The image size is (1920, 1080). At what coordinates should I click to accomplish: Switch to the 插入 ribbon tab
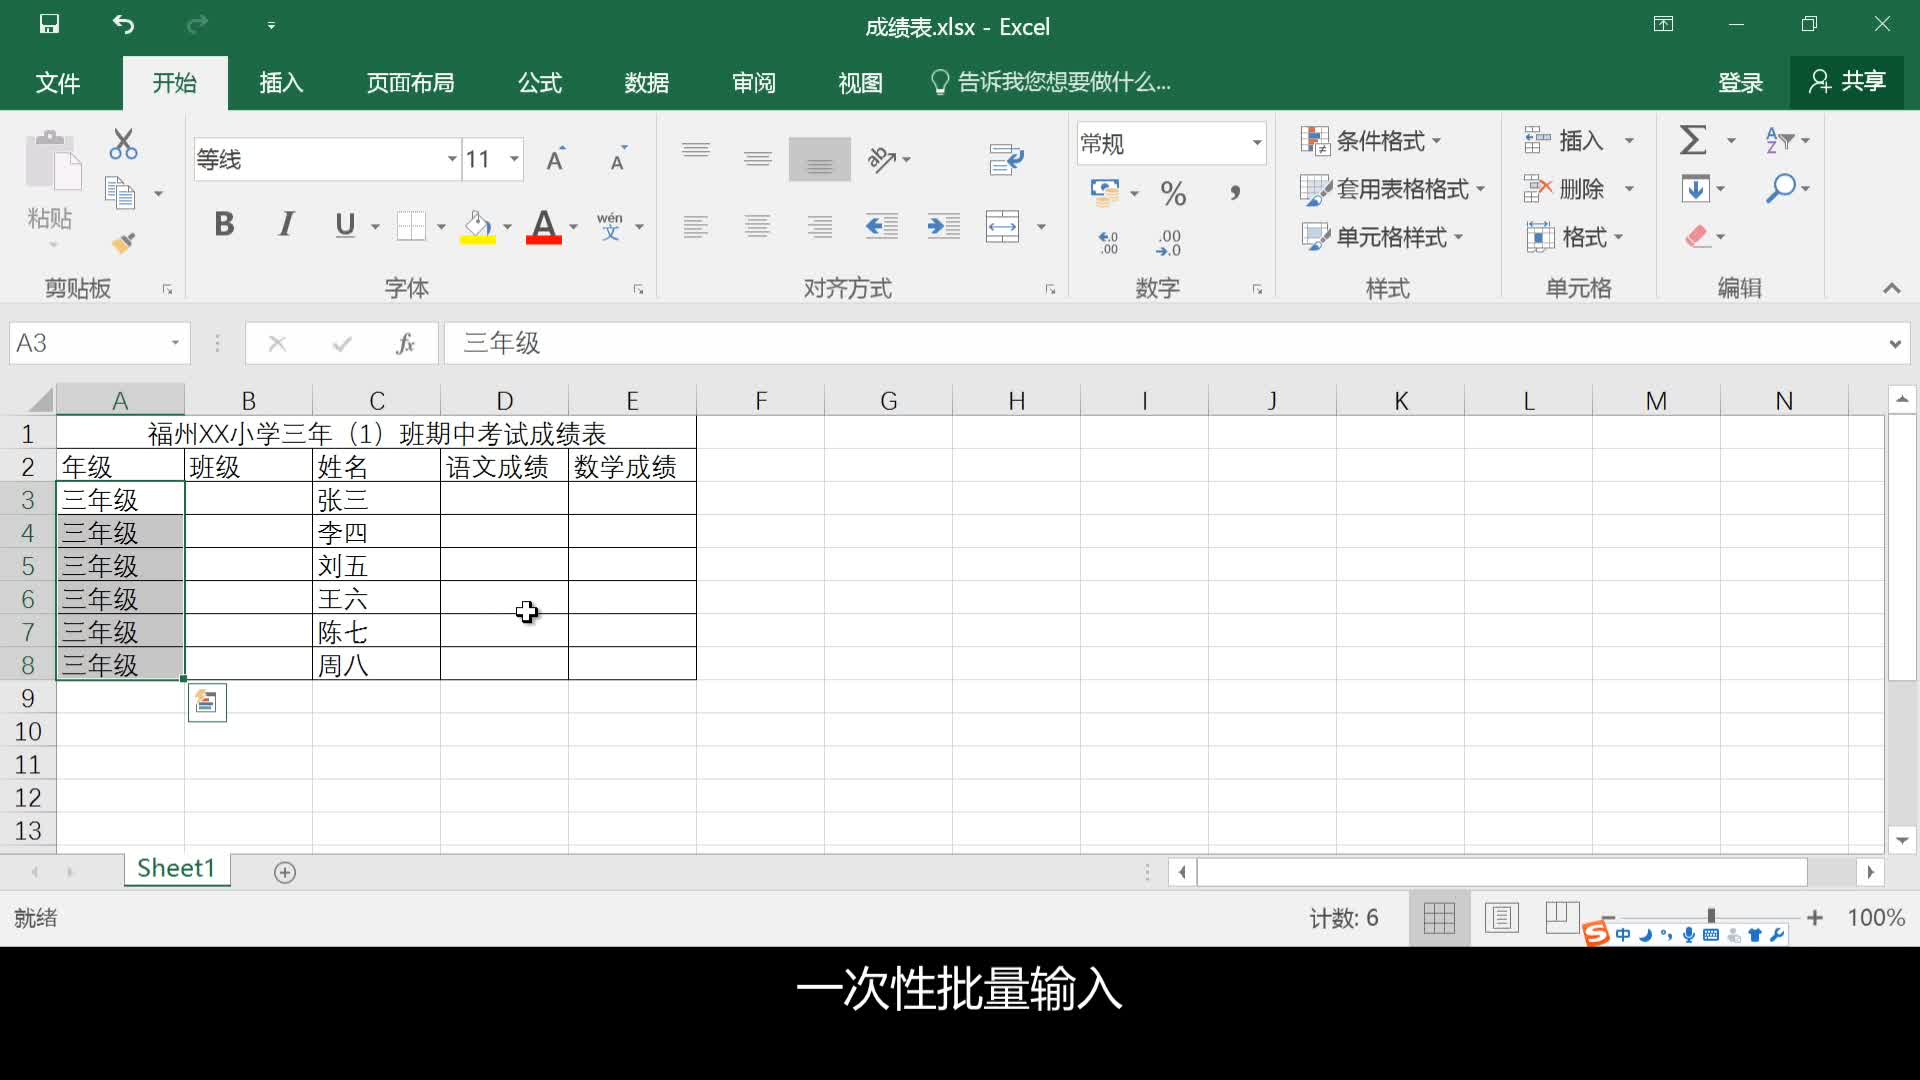pos(279,83)
